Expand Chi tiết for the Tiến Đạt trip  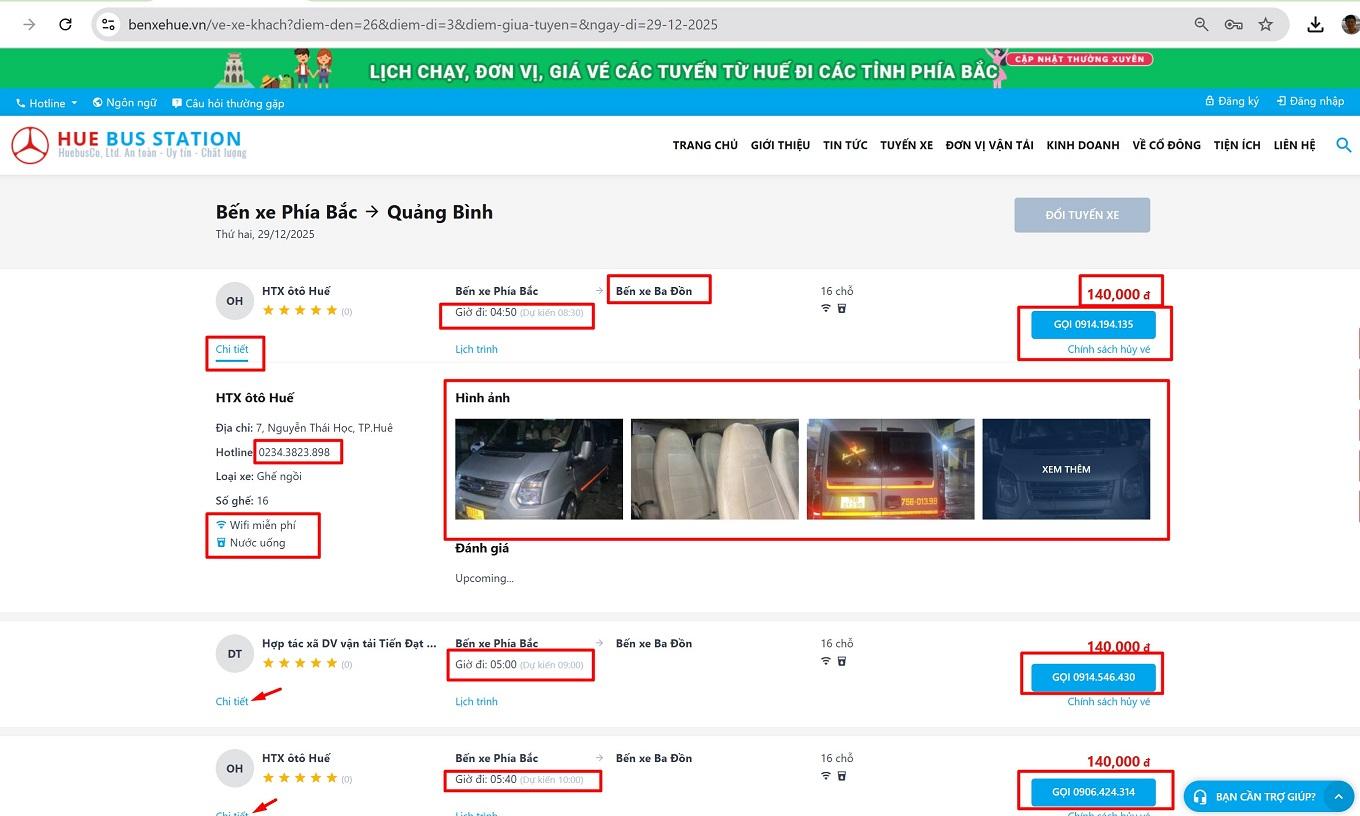coord(232,701)
